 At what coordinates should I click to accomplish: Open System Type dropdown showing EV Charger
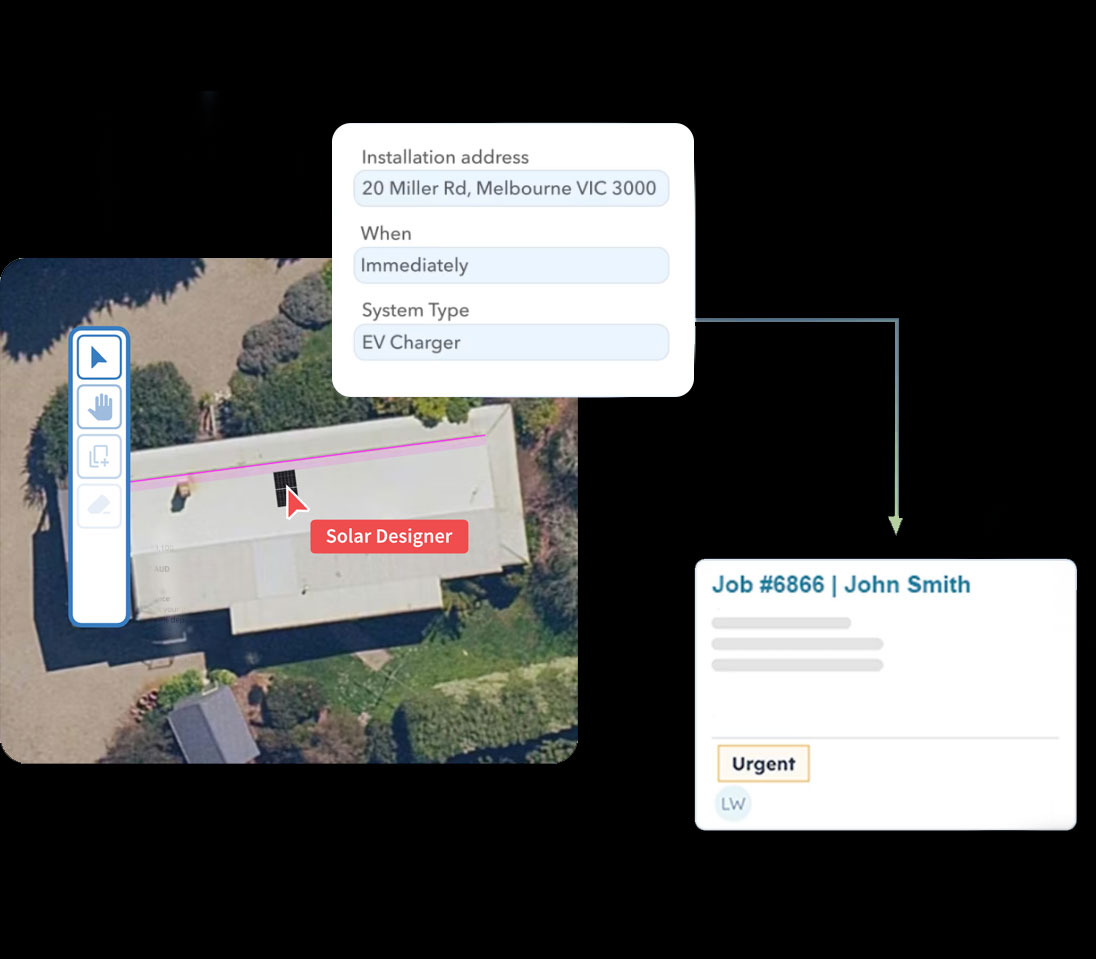[511, 342]
